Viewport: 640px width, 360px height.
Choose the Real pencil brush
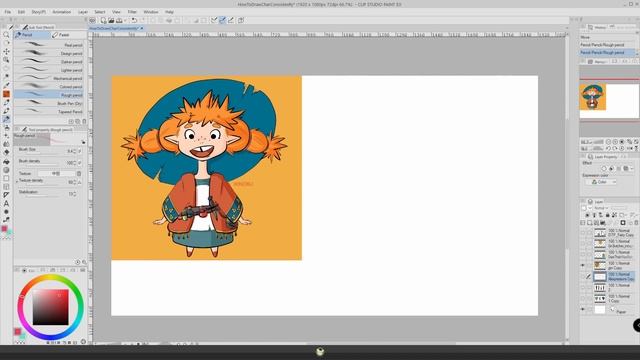click(x=49, y=45)
